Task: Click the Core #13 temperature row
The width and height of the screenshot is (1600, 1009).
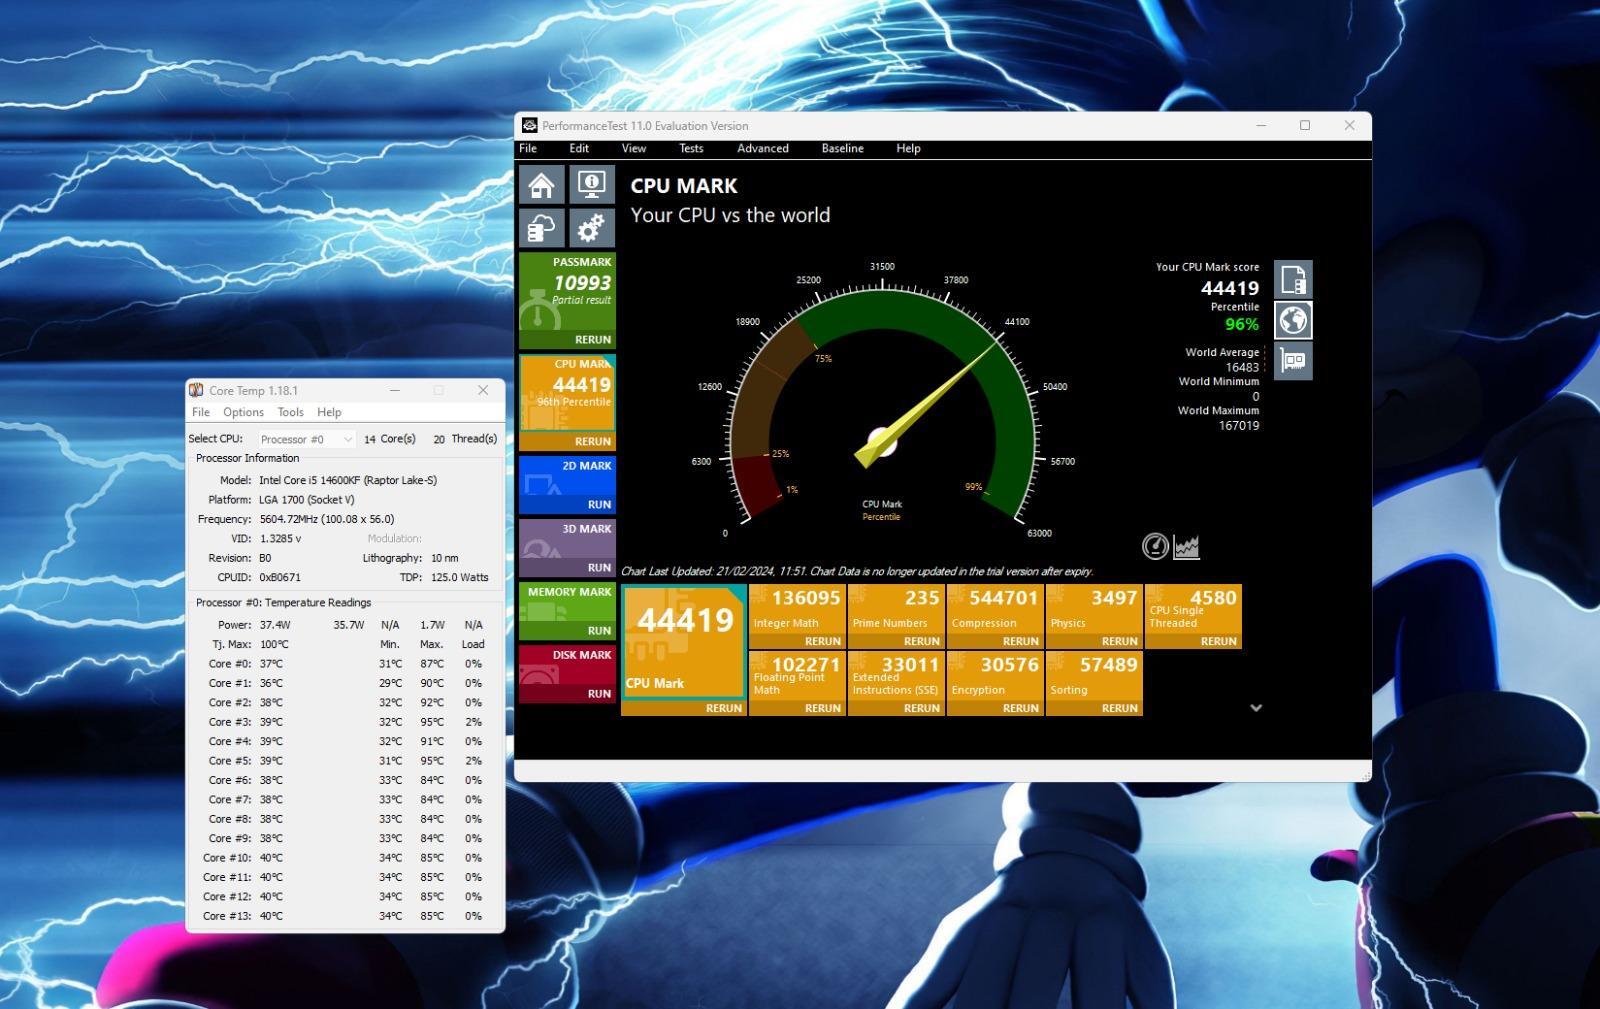Action: [345, 916]
